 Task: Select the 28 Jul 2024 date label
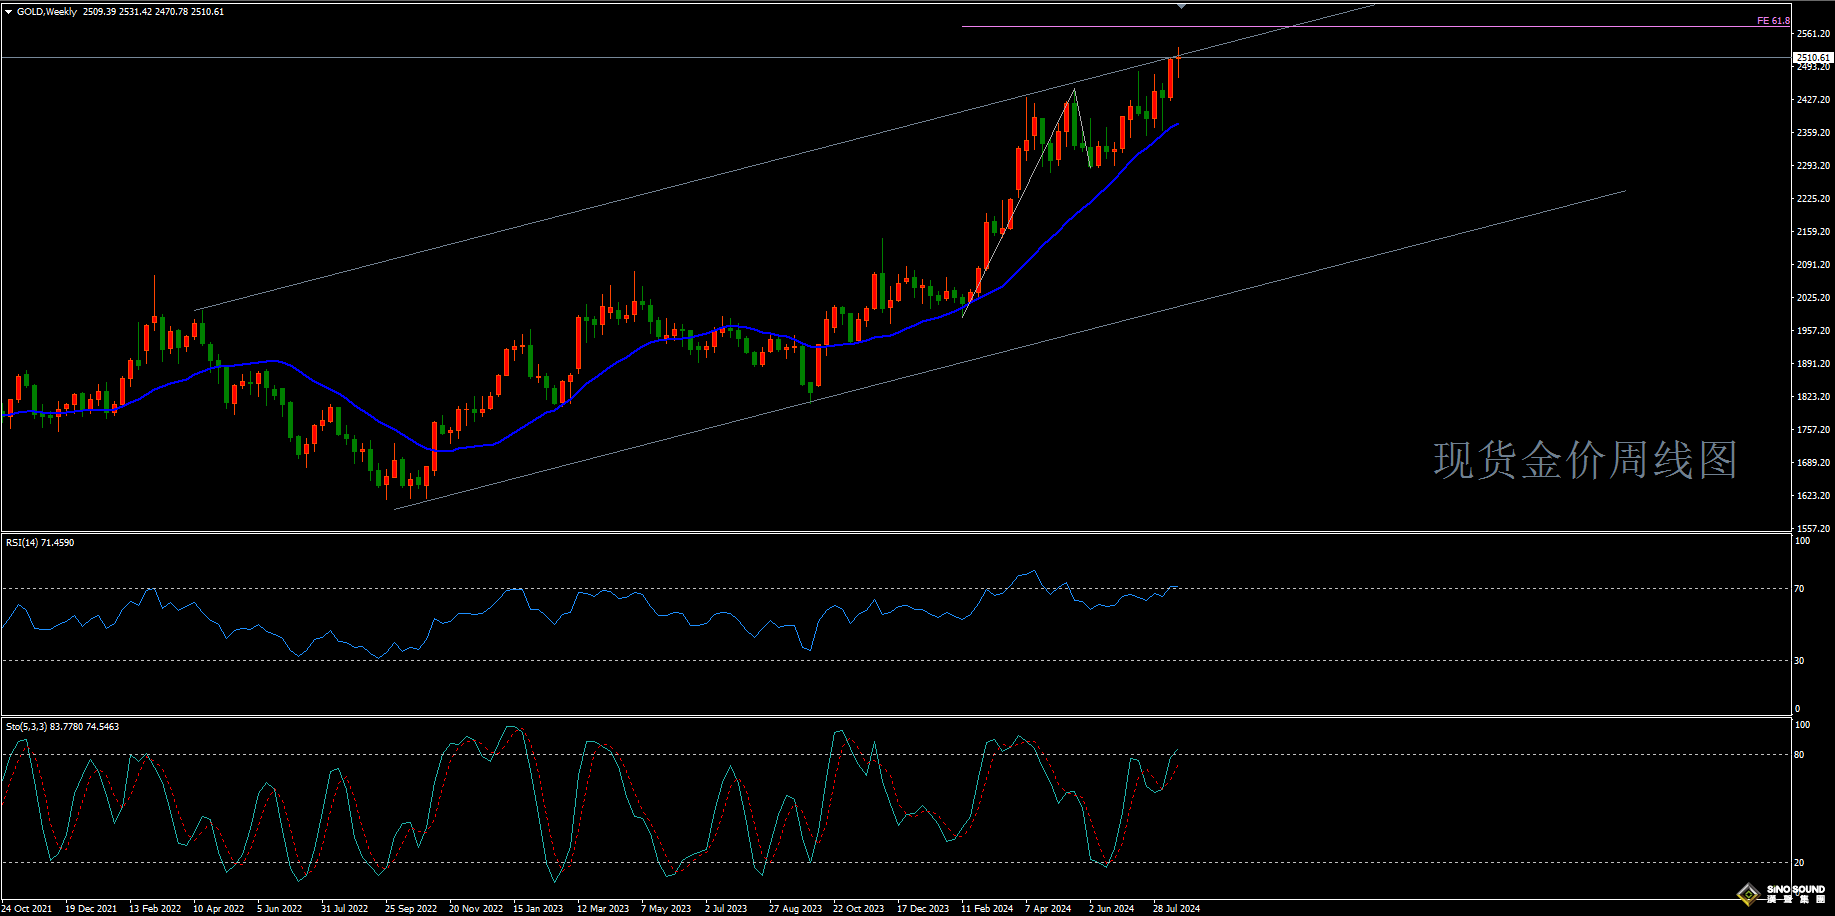[x=1176, y=909]
